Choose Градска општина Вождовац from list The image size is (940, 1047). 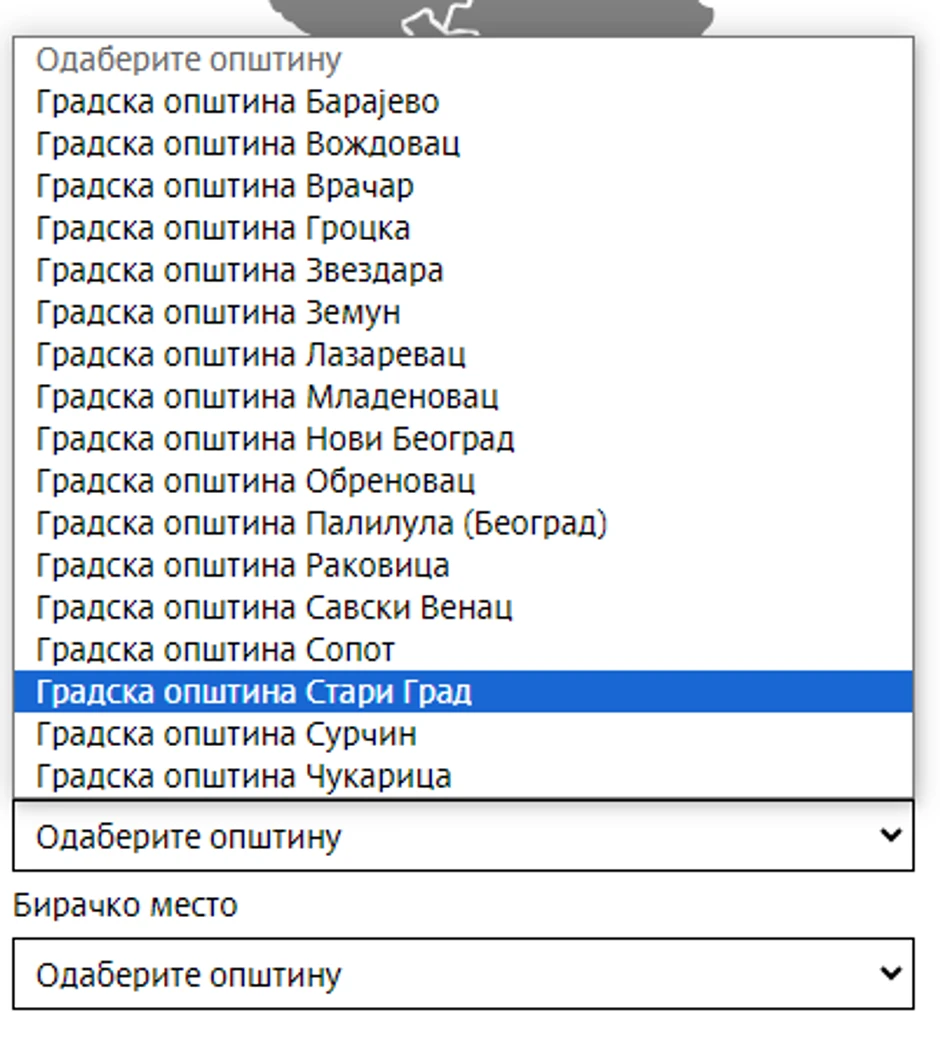[x=248, y=144]
